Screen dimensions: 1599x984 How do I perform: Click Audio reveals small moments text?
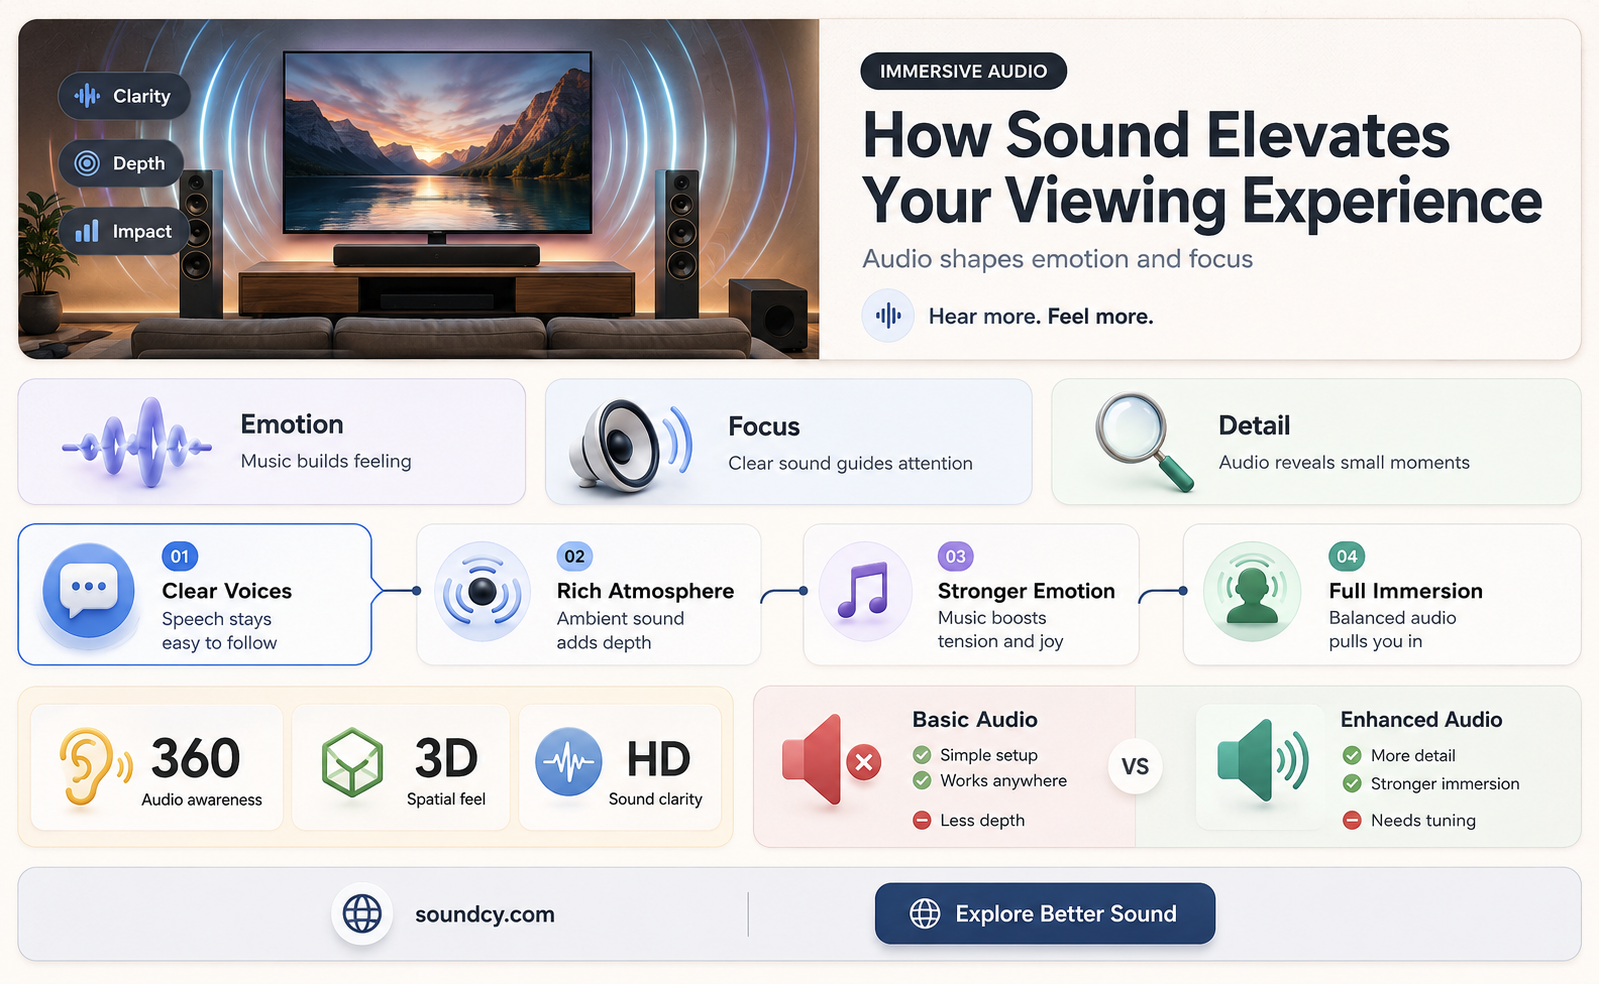click(1344, 462)
